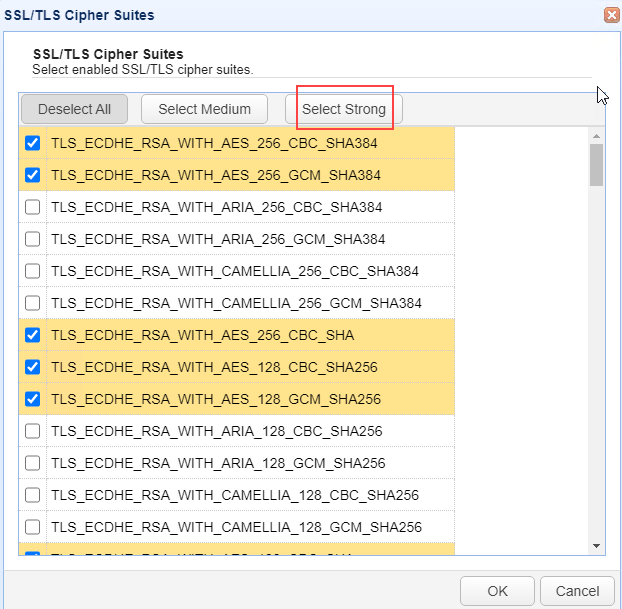
Task: Check TLS_ECDHE_RSA_WITH_ARIA_128_CBC_SHA256 checkbox
Action: (x=33, y=431)
